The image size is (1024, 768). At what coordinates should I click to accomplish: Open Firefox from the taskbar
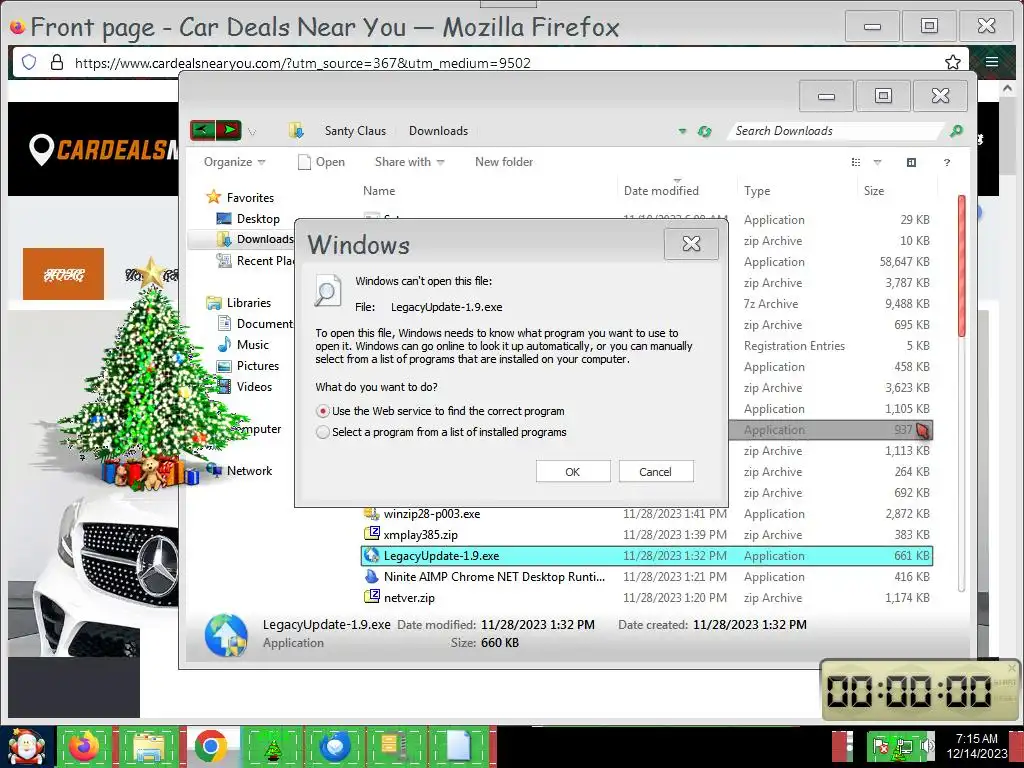coord(84,746)
